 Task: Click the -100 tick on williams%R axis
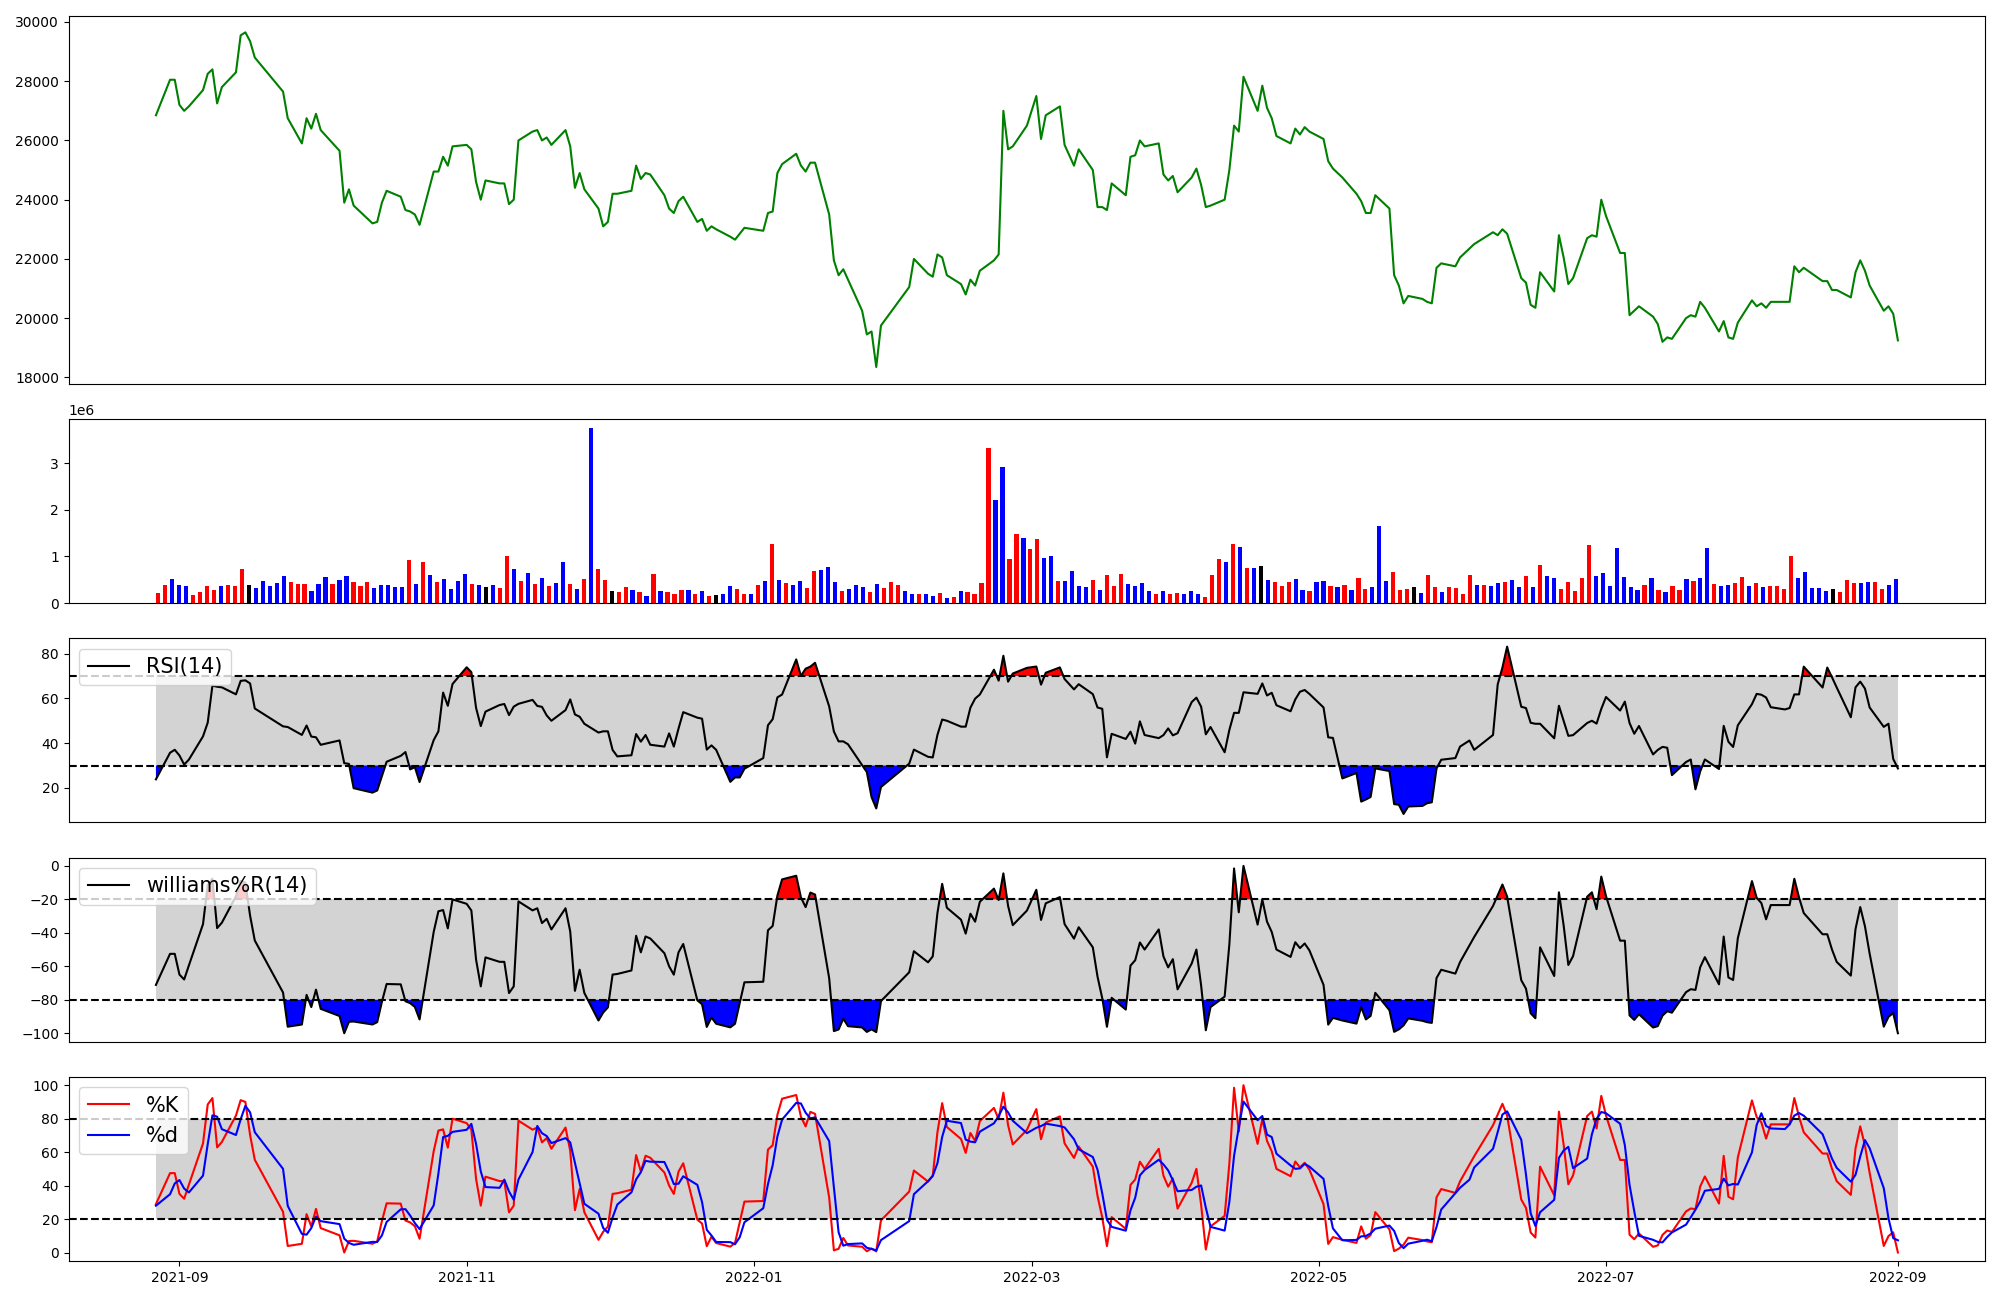coord(41,1033)
